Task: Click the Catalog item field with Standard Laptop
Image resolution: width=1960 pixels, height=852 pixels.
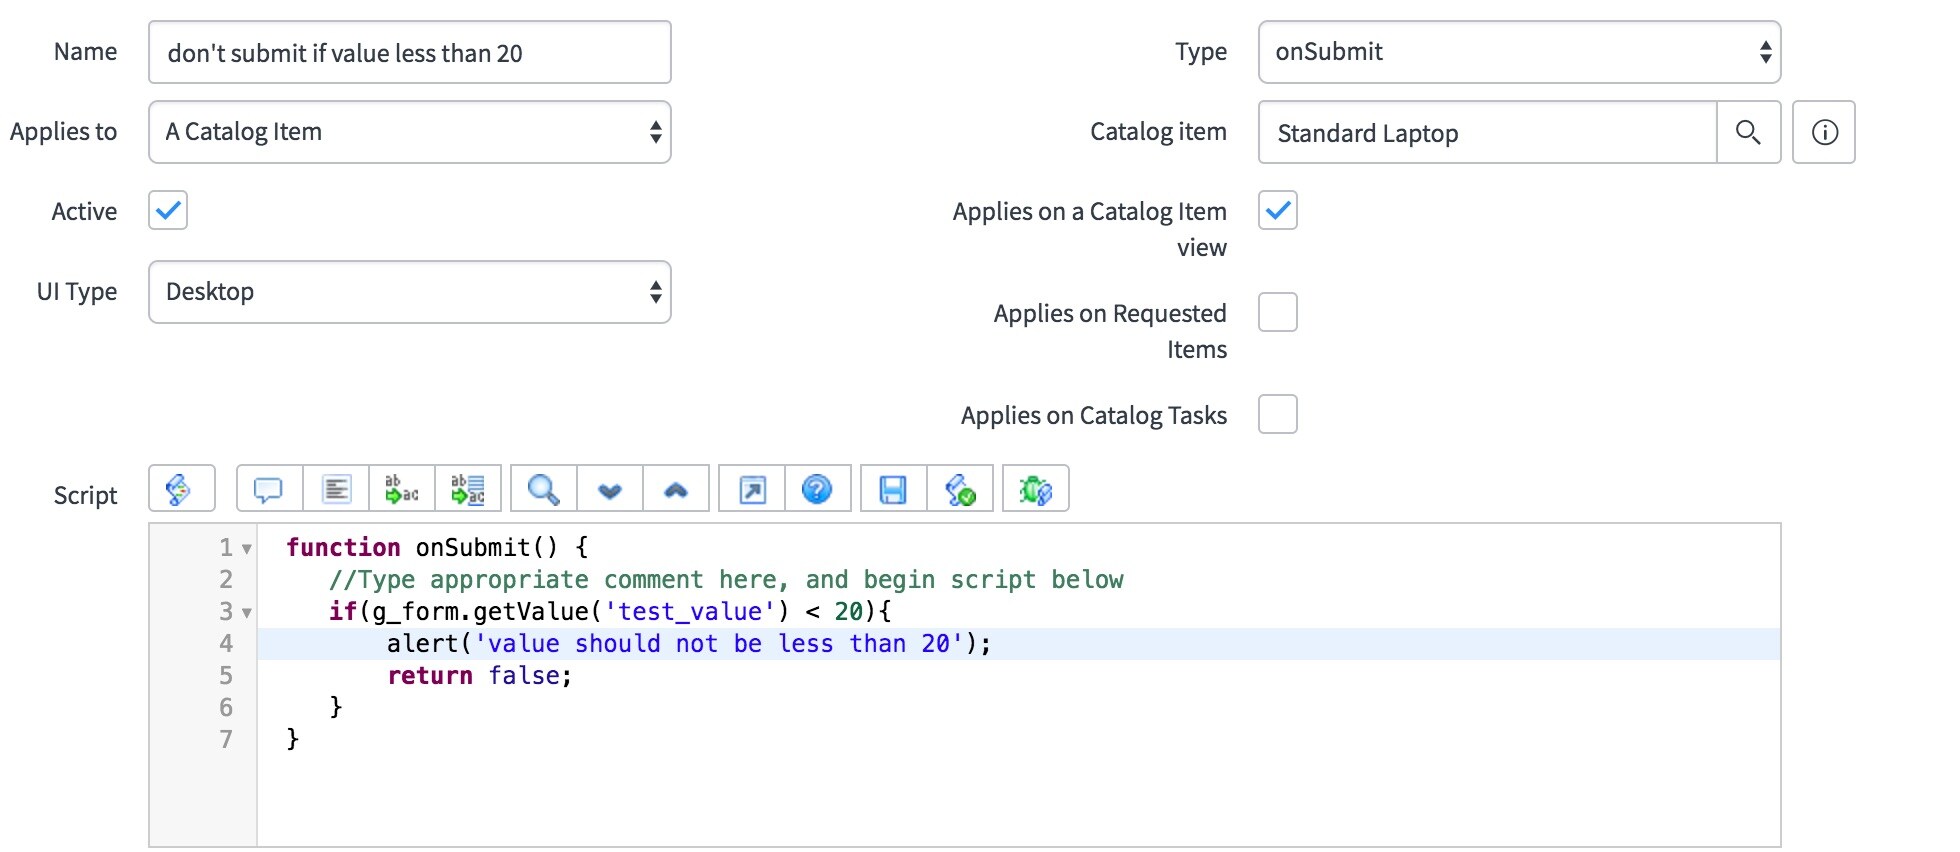Action: (1488, 132)
